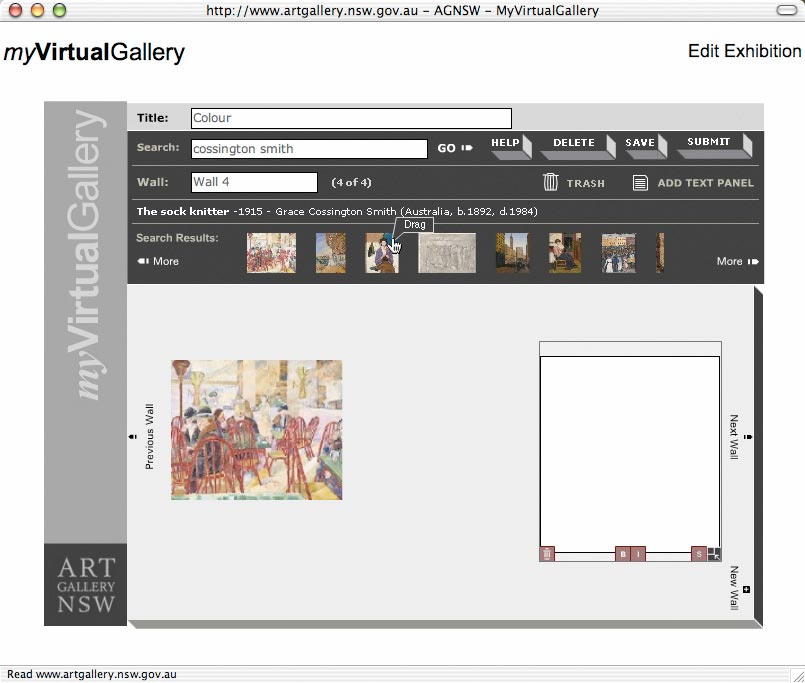
Task: Go to the Previous Wall arrow
Action: tap(132, 437)
